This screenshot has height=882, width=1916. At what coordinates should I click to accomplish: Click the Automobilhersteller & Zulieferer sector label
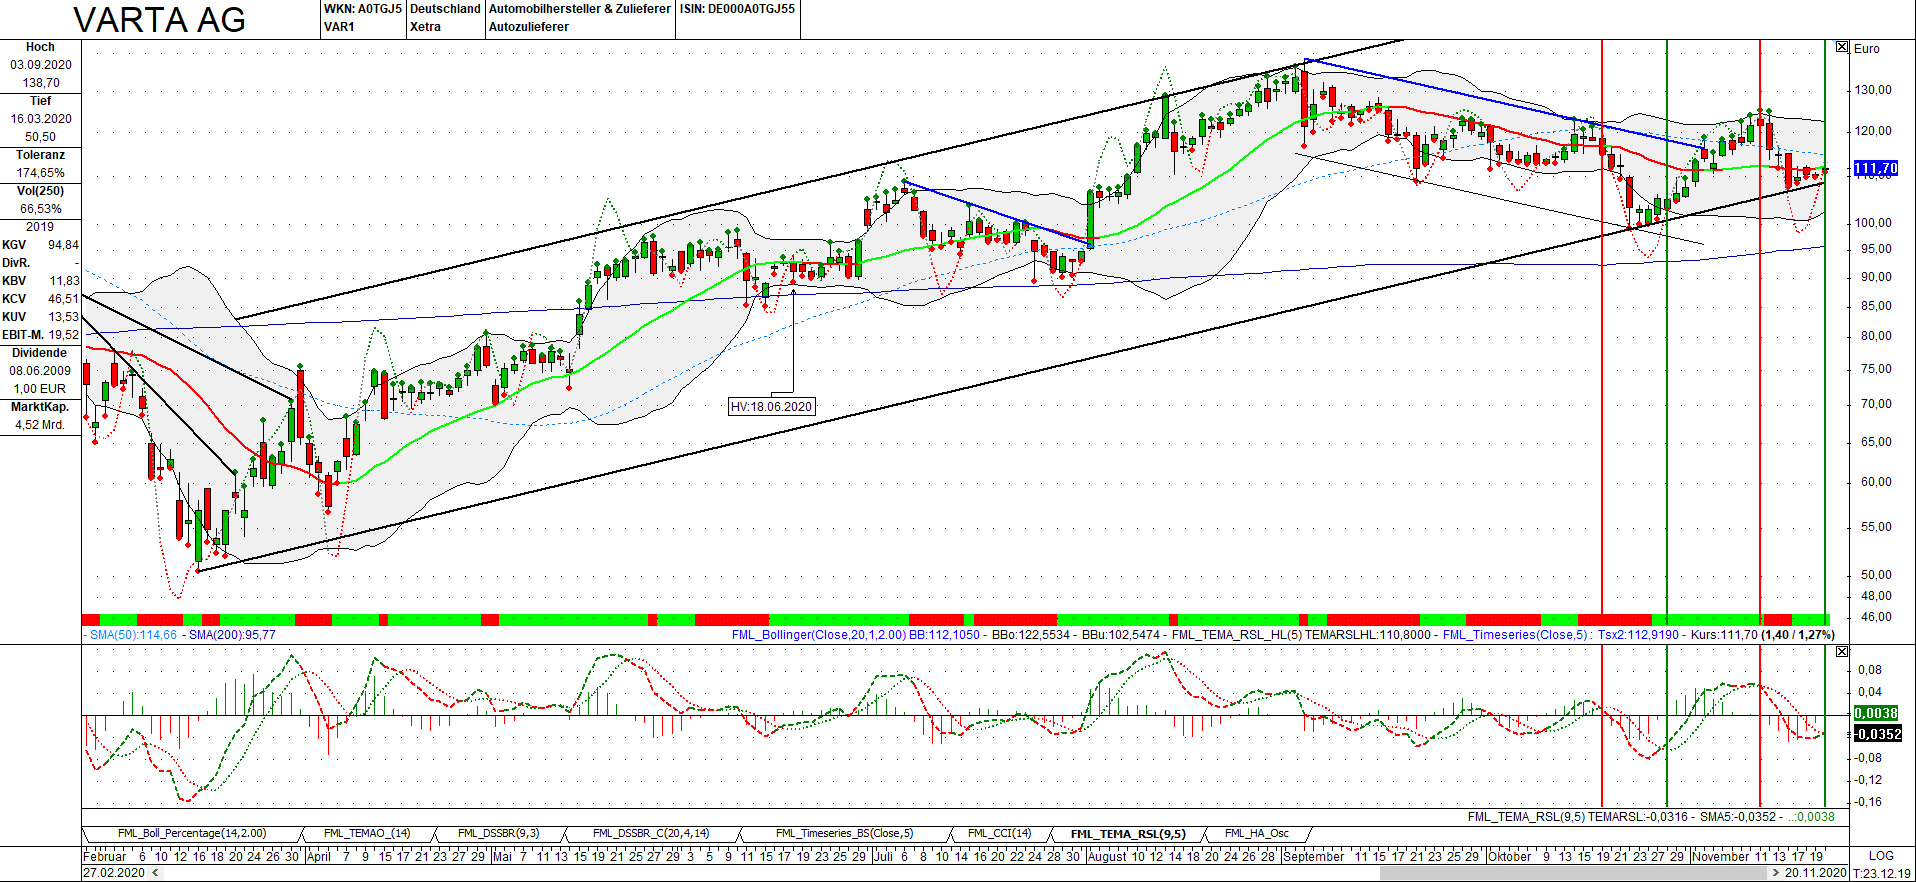pos(580,9)
